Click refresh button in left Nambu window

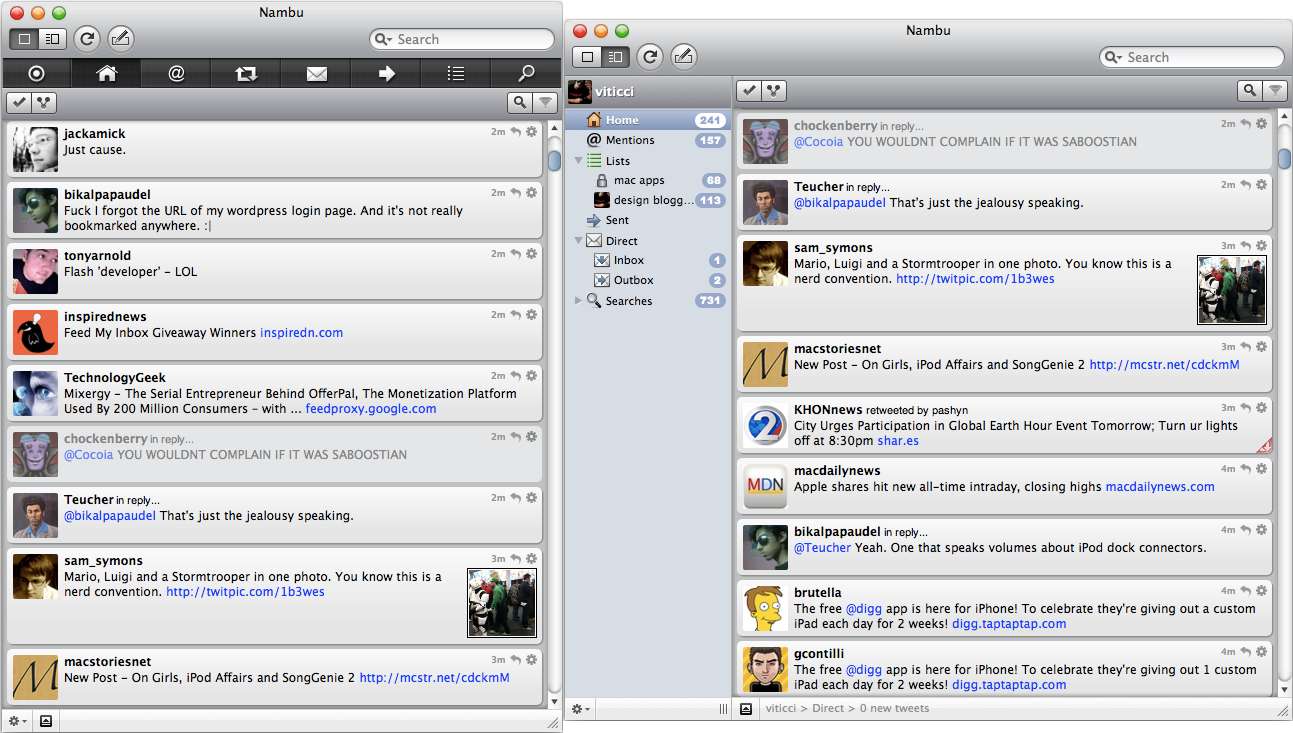87,39
